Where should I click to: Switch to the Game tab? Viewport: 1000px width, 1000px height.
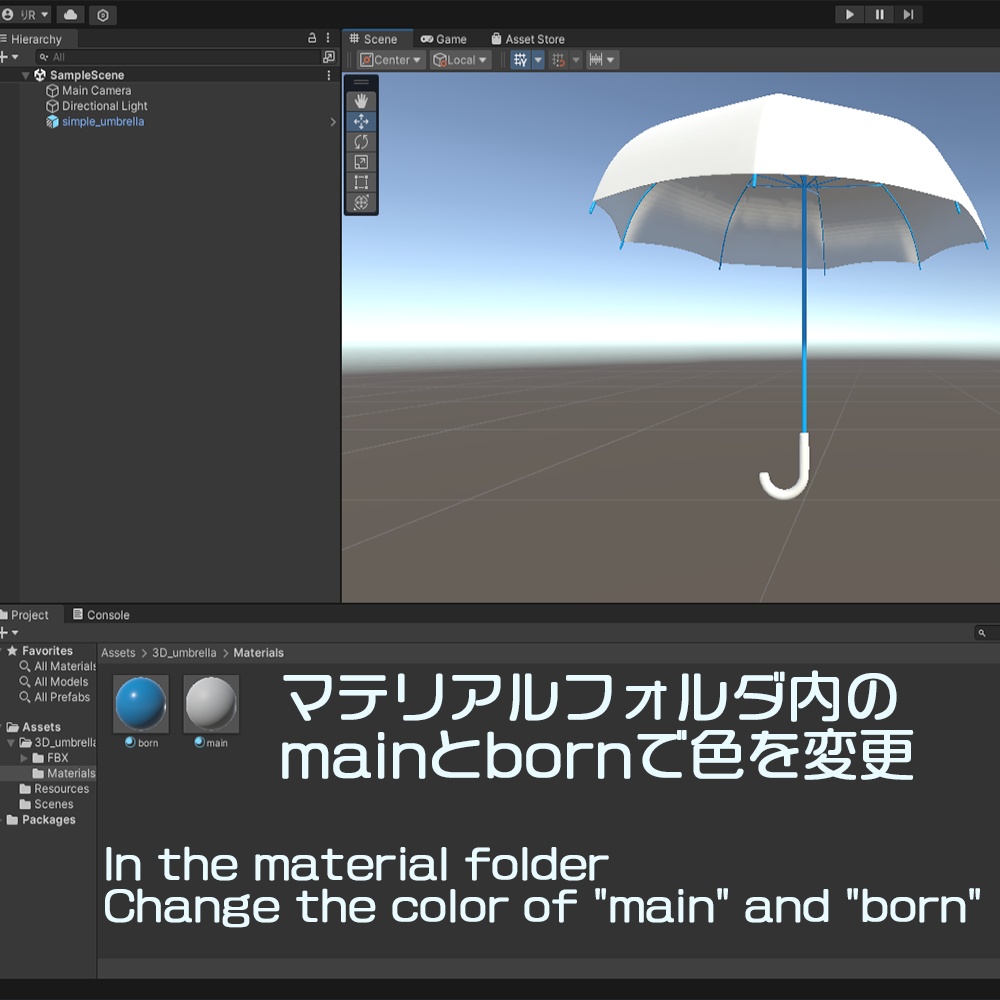pos(444,39)
